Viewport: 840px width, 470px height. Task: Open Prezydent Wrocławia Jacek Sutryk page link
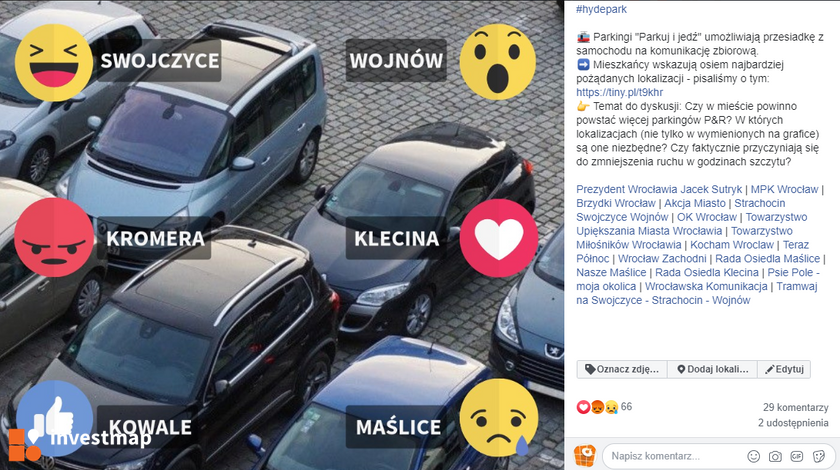coord(659,189)
